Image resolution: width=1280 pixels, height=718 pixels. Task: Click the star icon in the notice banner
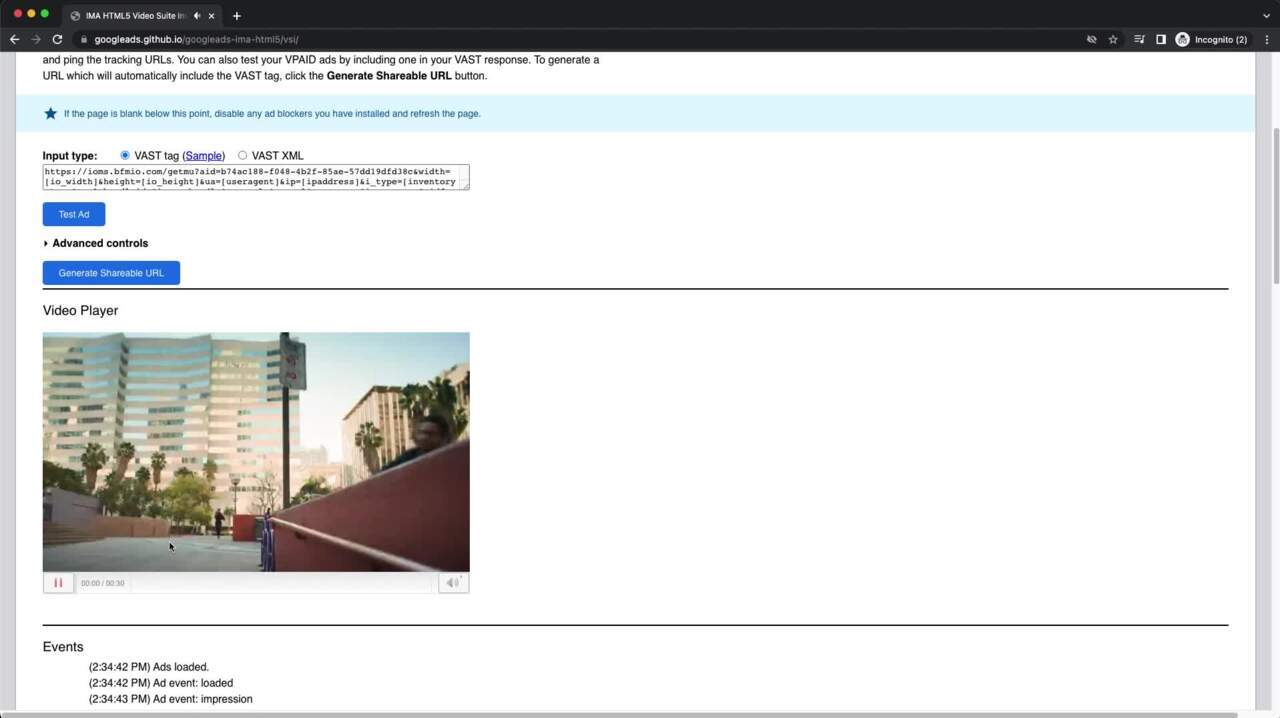(50, 113)
